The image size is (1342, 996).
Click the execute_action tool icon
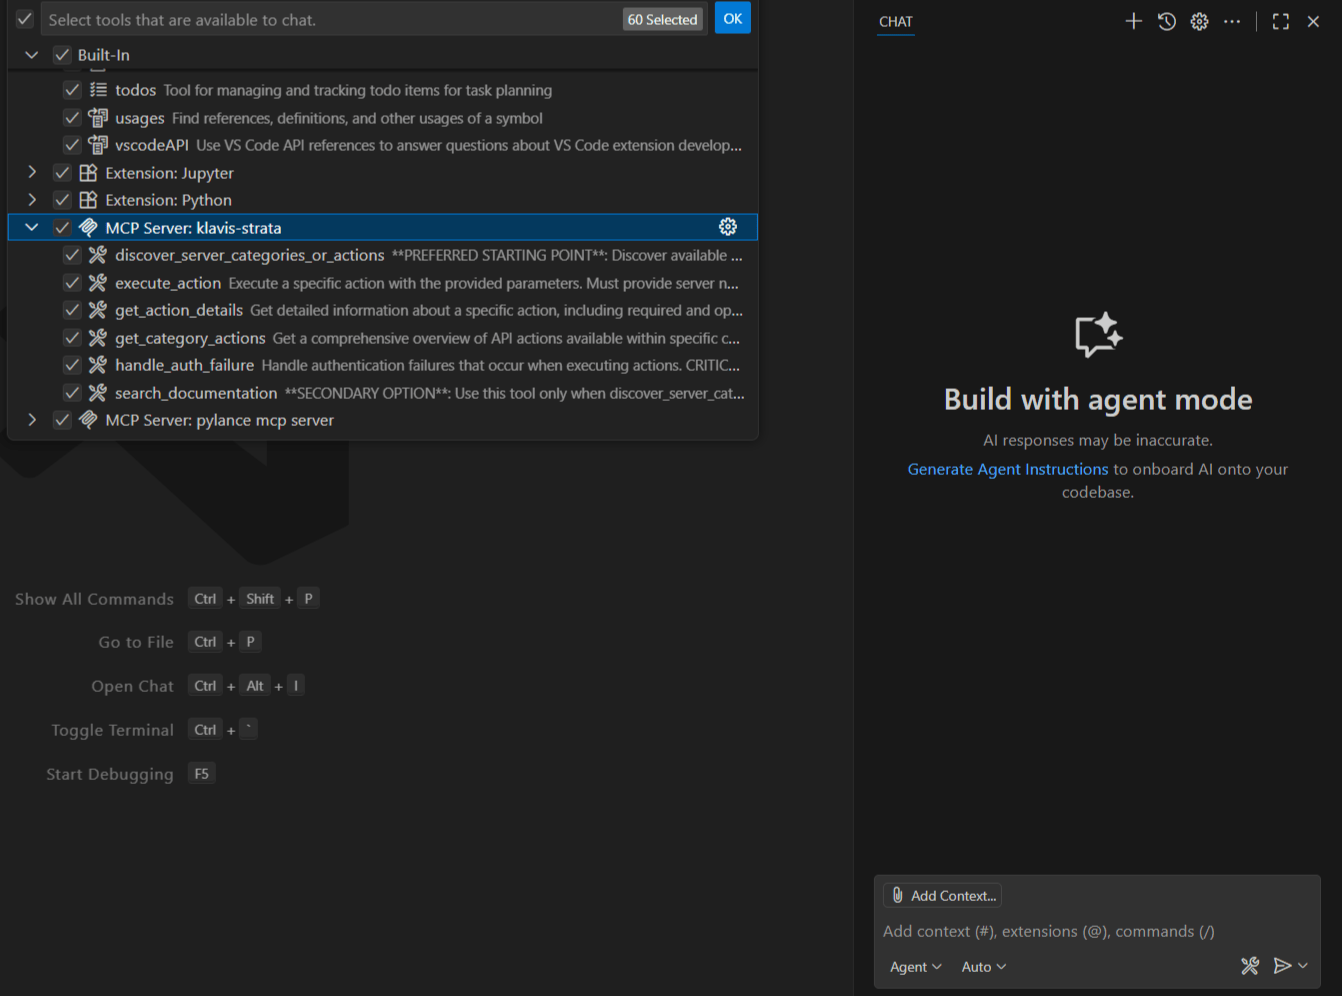98,283
